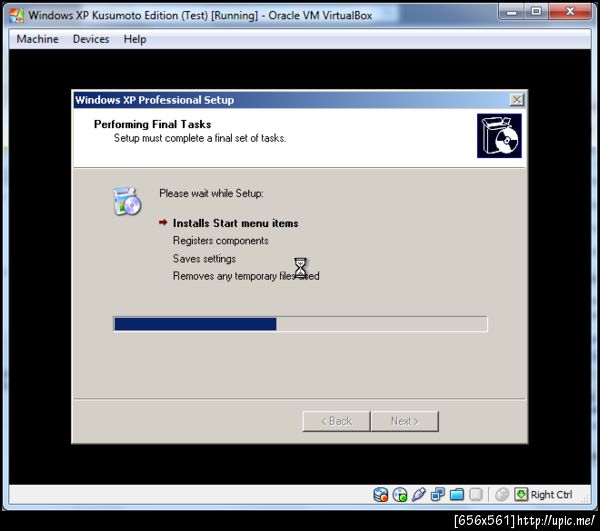The width and height of the screenshot is (600, 531).
Task: Click the disabled Next button
Action: [x=405, y=421]
